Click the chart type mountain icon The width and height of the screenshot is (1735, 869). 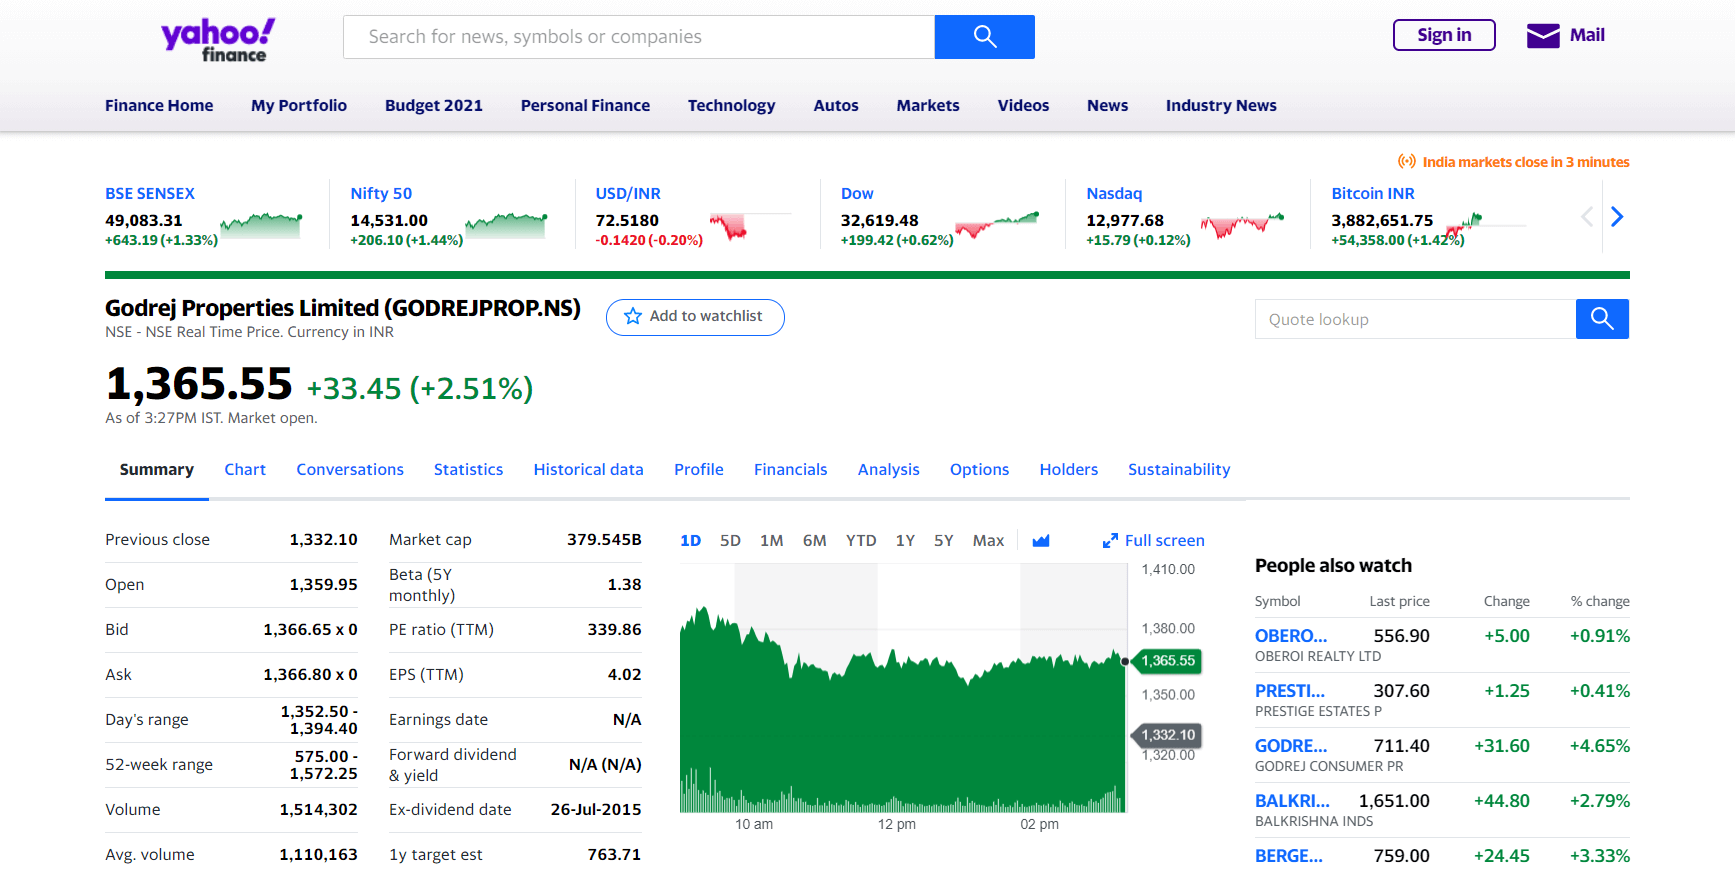pyautogui.click(x=1041, y=541)
